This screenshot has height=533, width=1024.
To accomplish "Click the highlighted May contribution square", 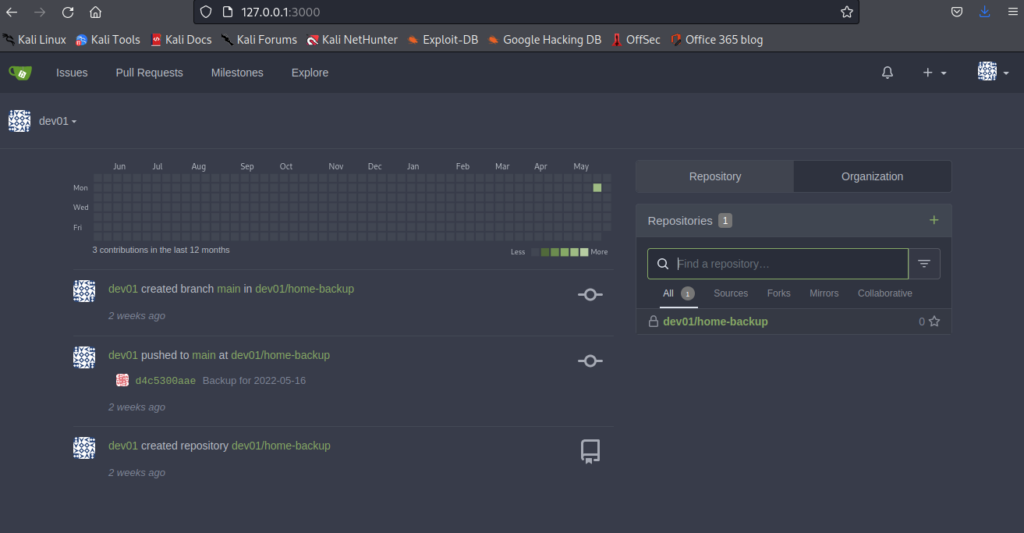I will click(597, 187).
